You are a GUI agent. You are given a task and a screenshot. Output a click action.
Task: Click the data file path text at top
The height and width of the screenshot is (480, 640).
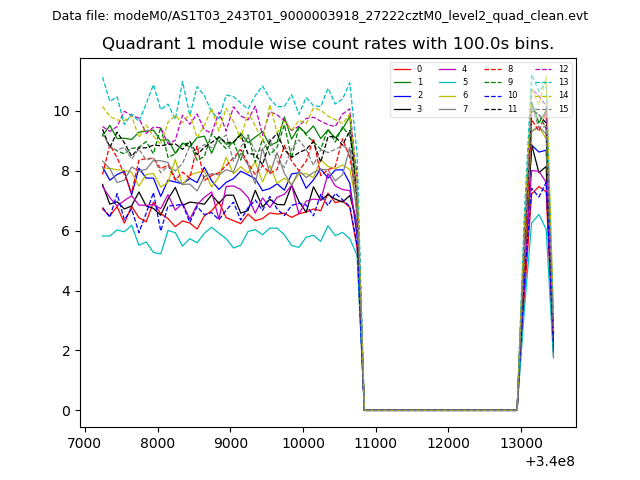tap(320, 16)
